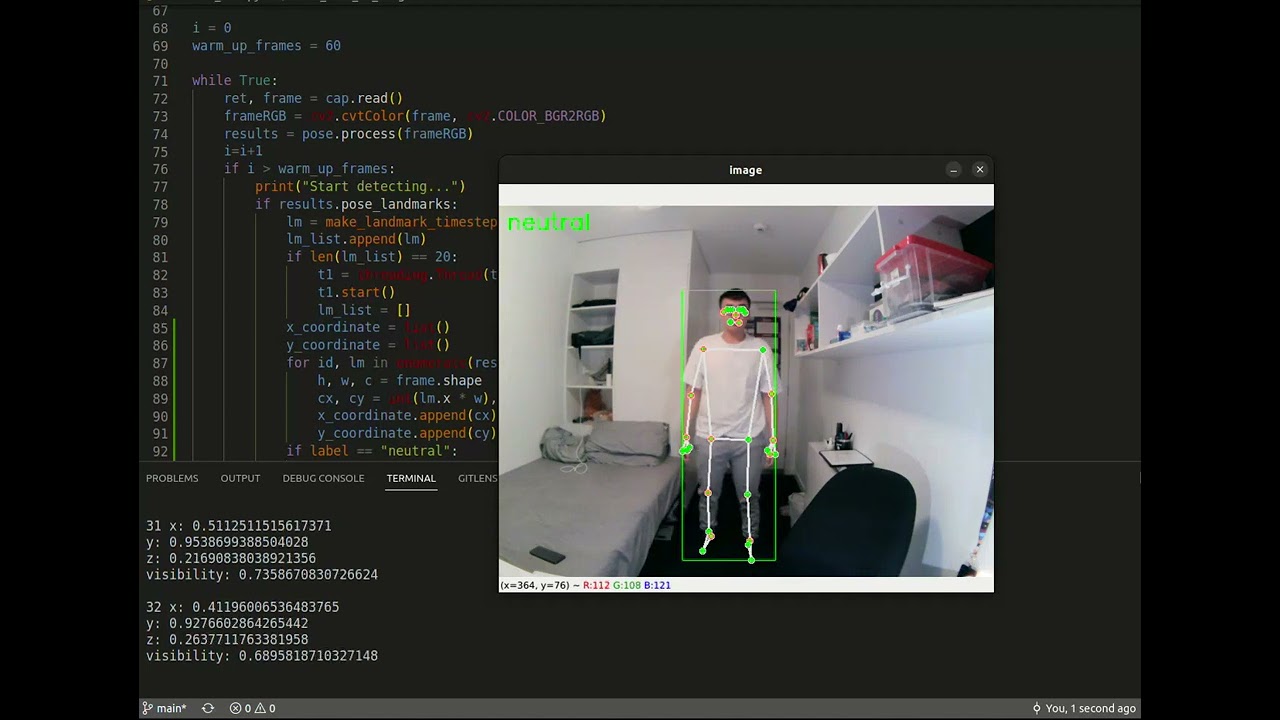Click line number 89 in the gutter
This screenshot has width=1280, height=720.
click(160, 398)
